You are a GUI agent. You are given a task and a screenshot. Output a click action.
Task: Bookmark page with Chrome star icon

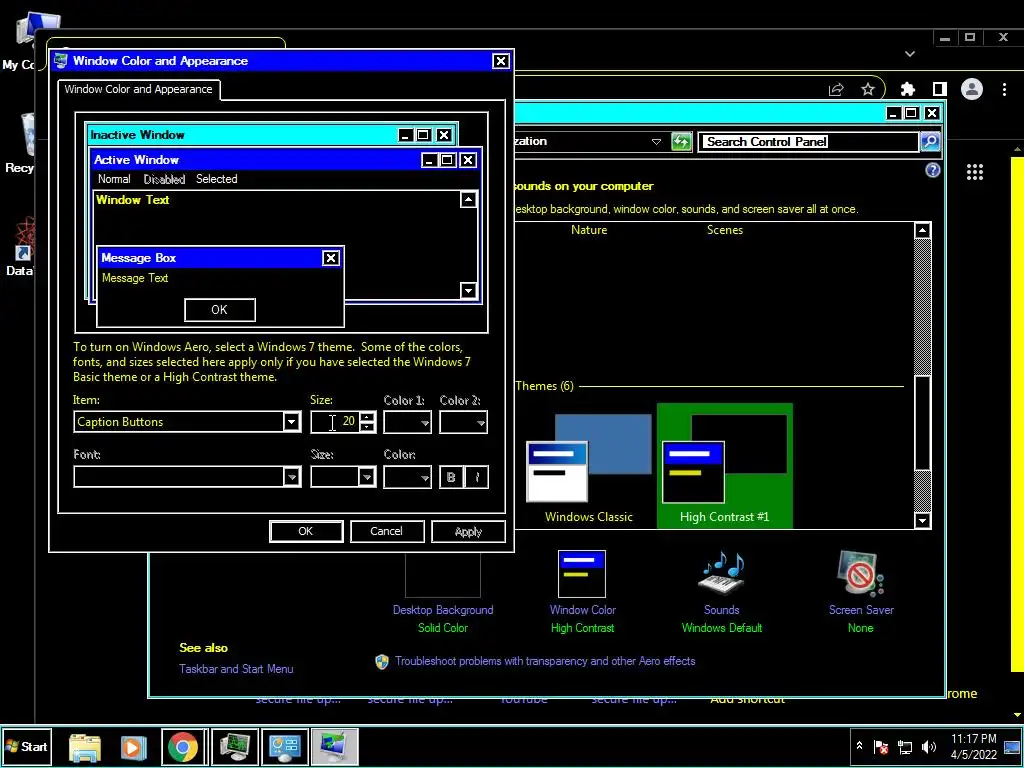[x=867, y=89]
